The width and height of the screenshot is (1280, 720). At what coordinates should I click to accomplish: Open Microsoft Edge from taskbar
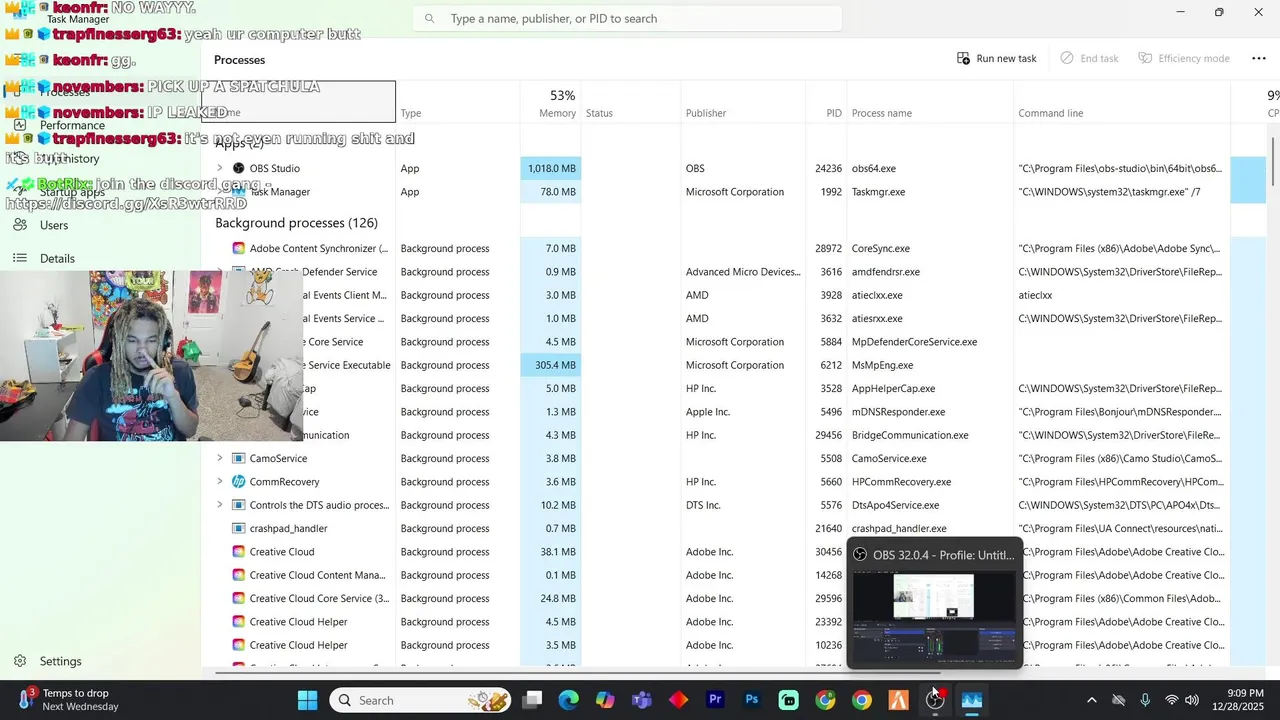pos(568,700)
